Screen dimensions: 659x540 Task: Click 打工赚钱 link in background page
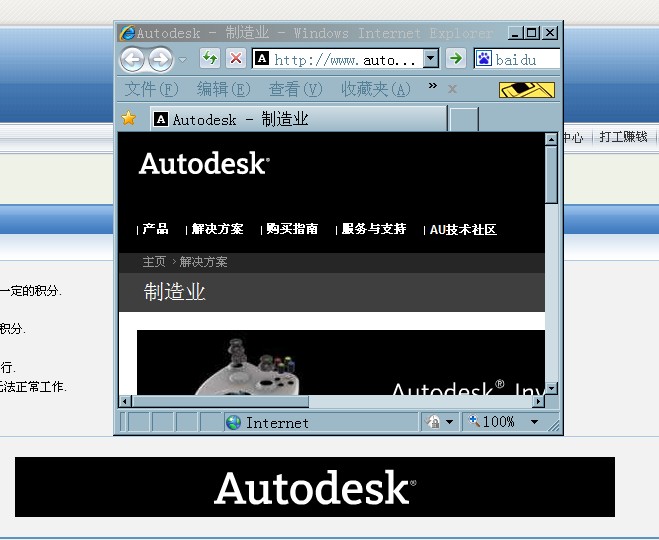[623, 137]
